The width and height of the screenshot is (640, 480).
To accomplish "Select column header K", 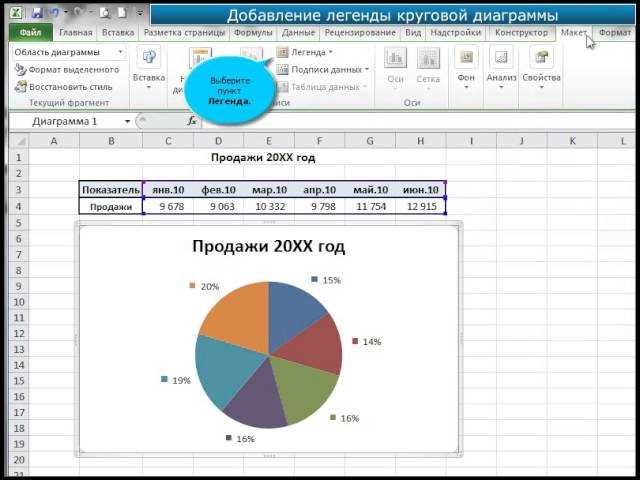I will click(x=572, y=141).
